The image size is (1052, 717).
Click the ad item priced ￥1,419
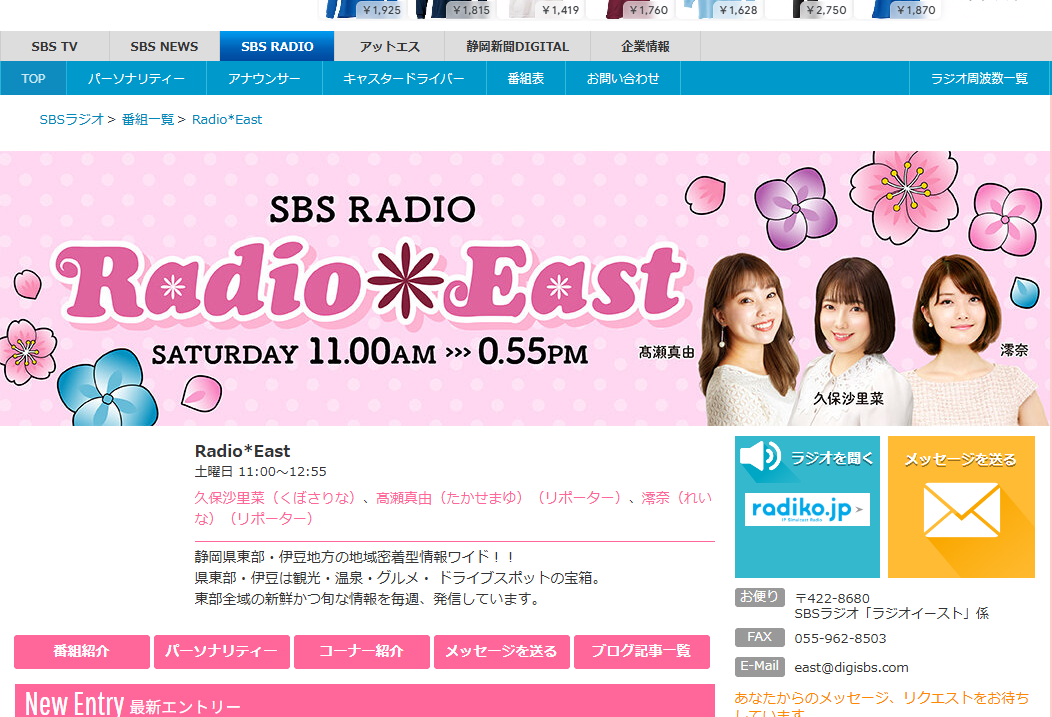pyautogui.click(x=543, y=9)
